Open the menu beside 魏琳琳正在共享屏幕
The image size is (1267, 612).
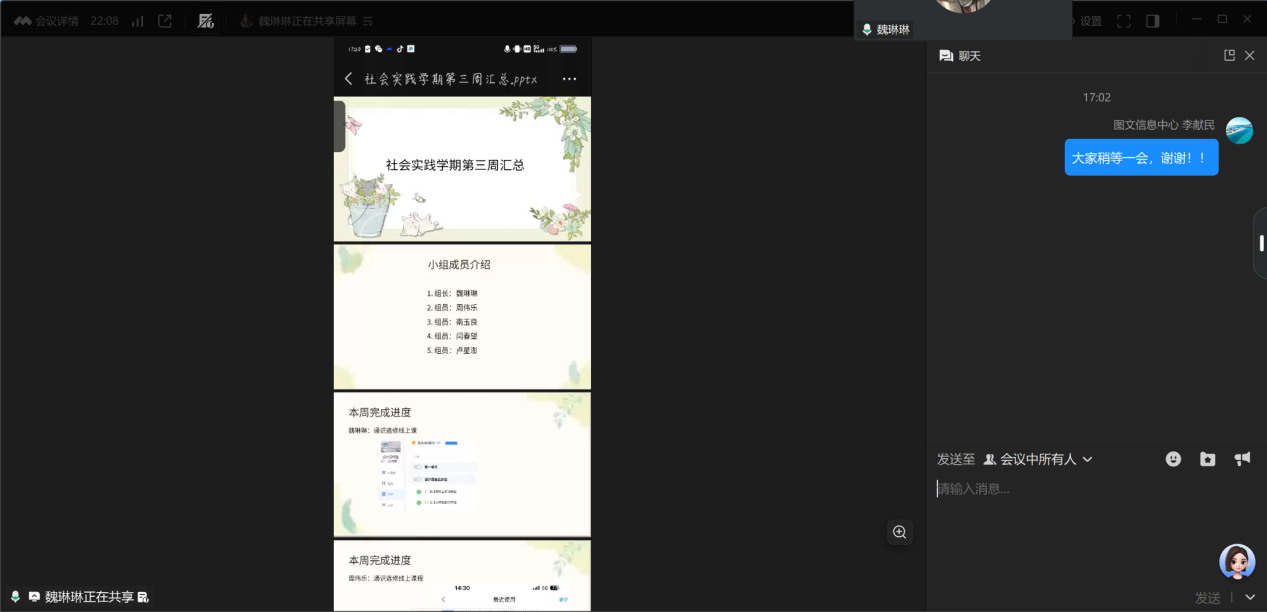(368, 21)
